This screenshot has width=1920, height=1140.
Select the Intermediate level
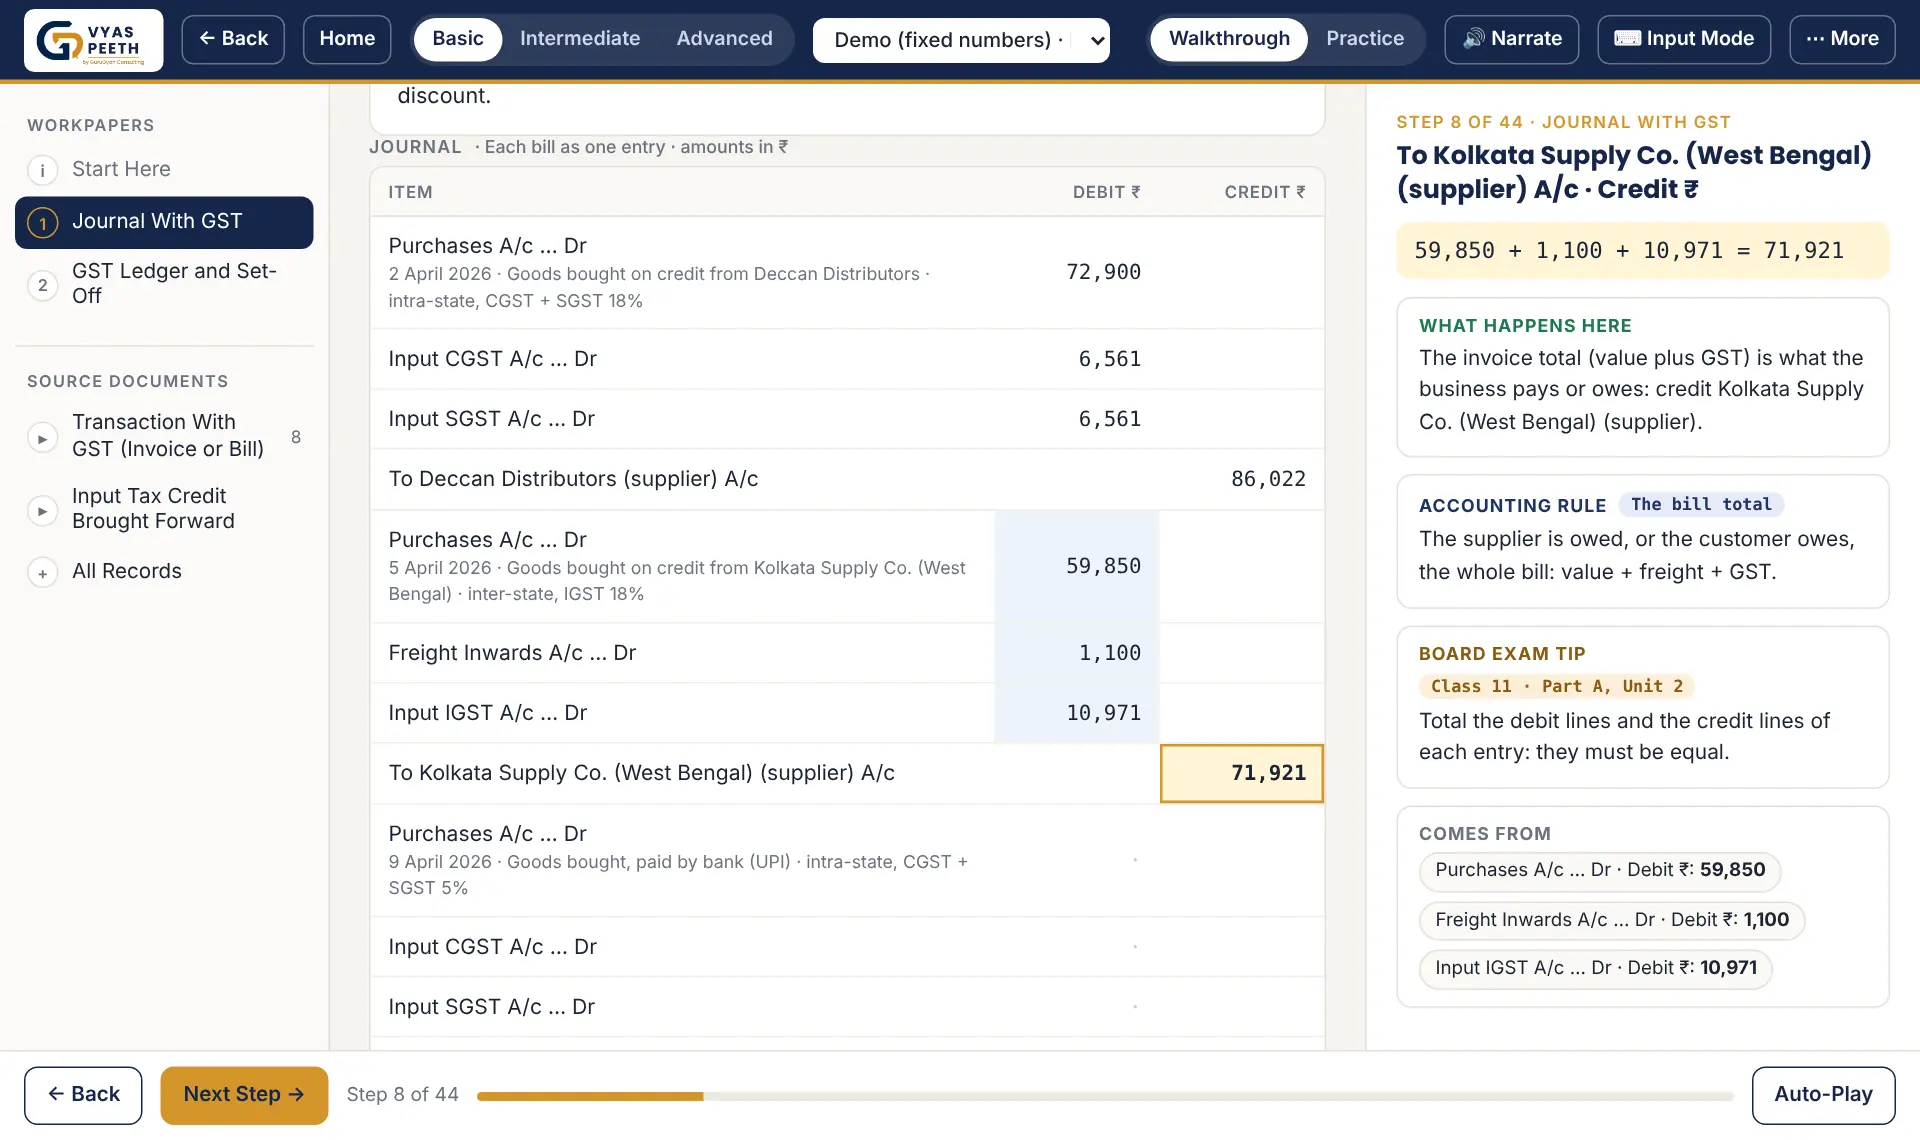580,39
